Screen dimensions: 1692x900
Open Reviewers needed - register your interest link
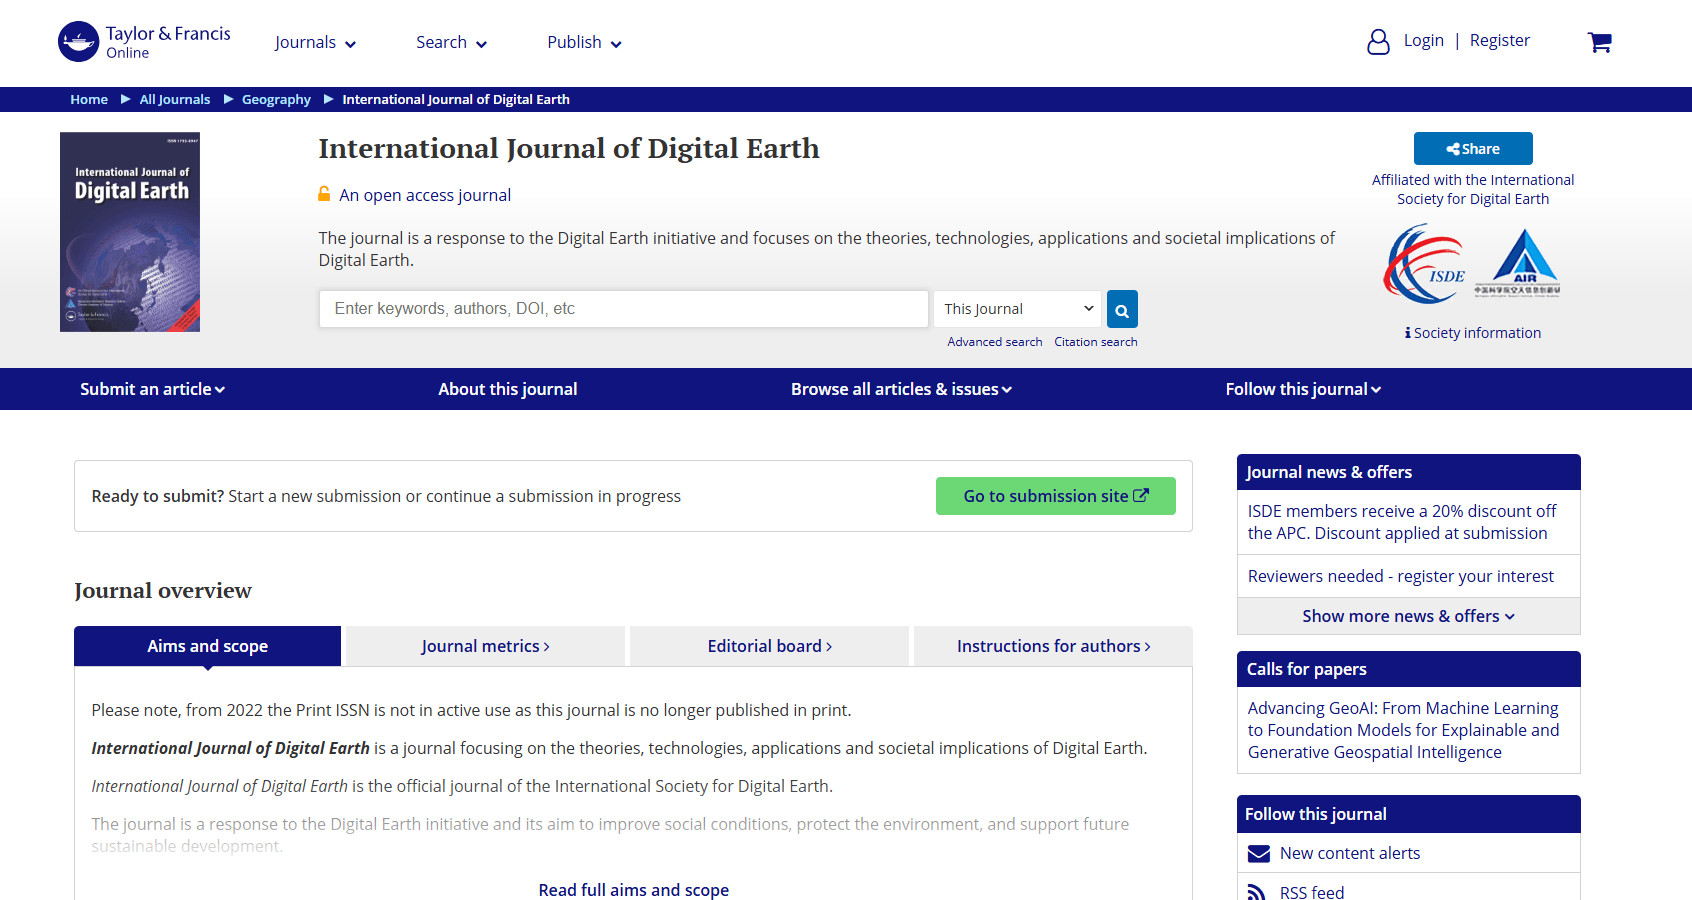[1401, 576]
